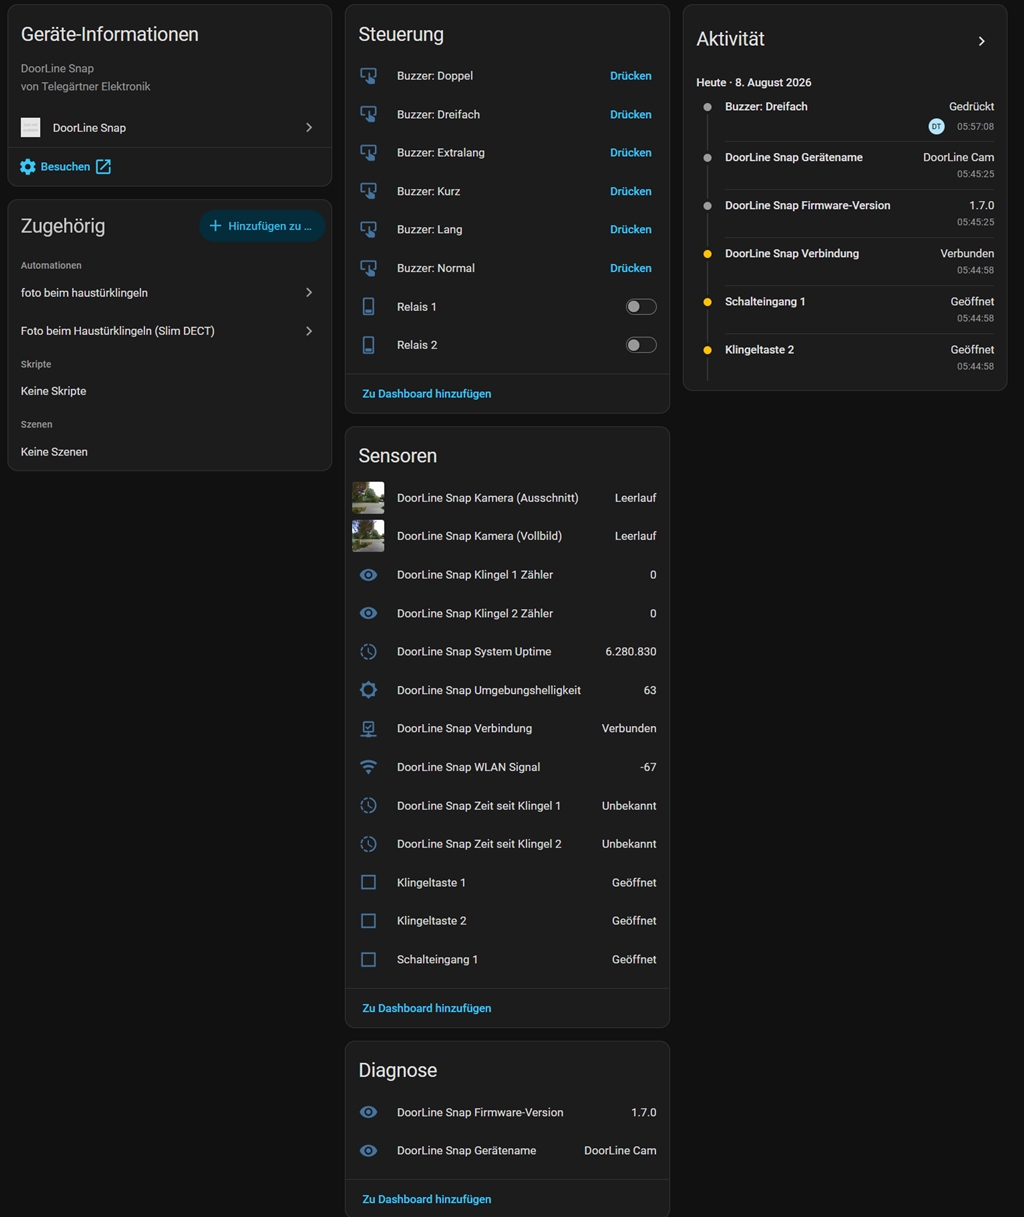1024x1217 pixels.
Task: Click the clock icon for Zeit seit Klingel 1
Action: [x=368, y=806]
